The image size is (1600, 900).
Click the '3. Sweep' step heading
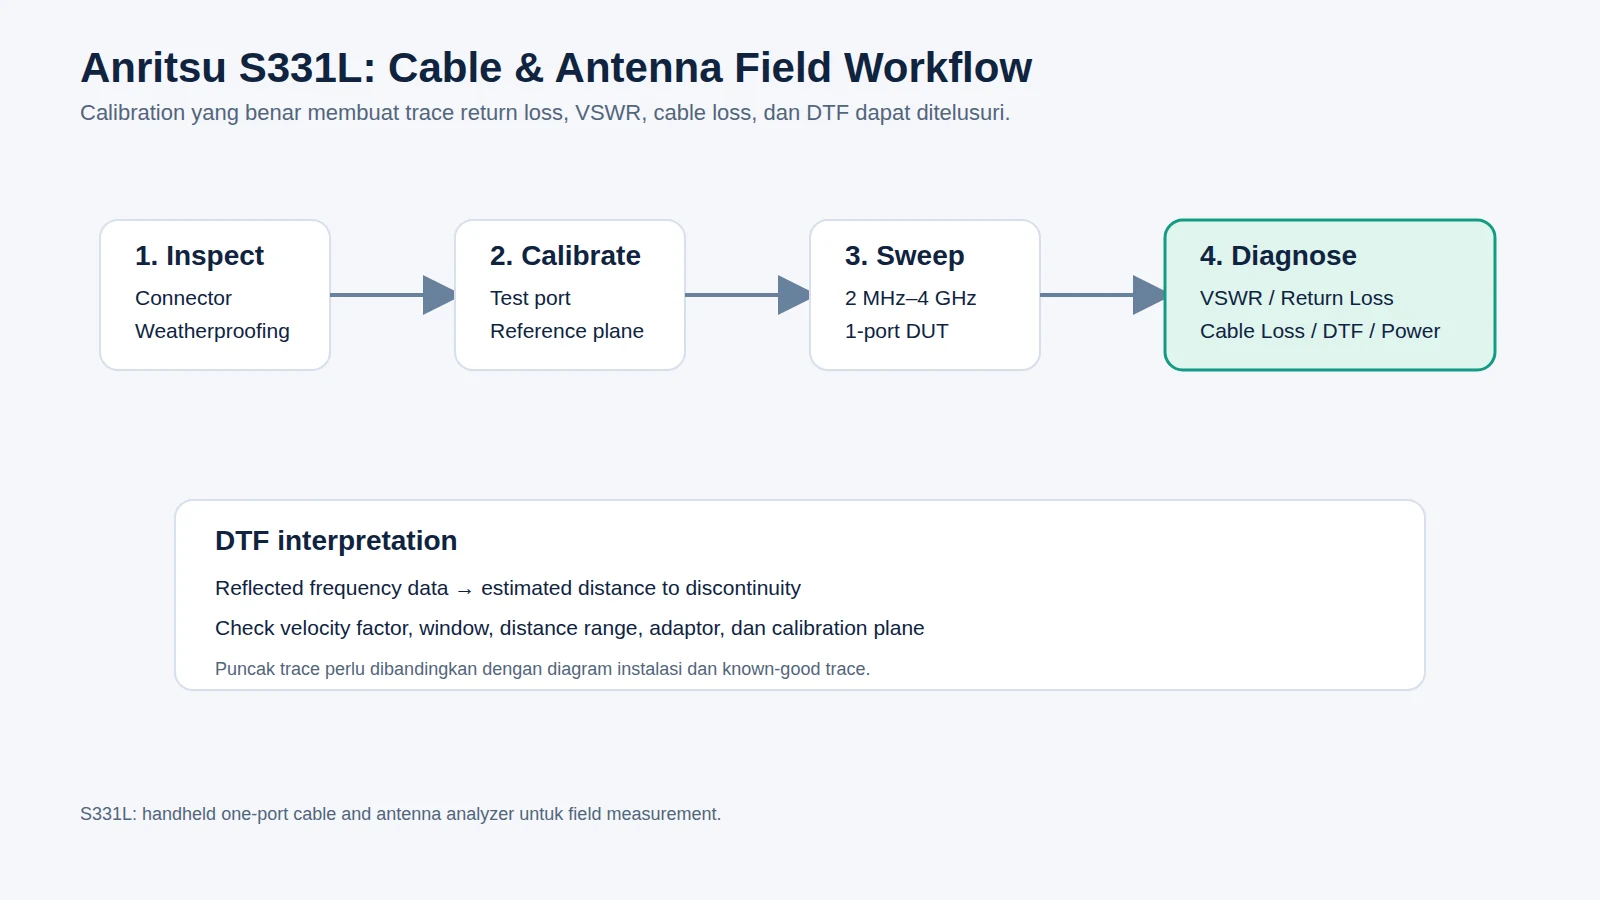tap(905, 256)
